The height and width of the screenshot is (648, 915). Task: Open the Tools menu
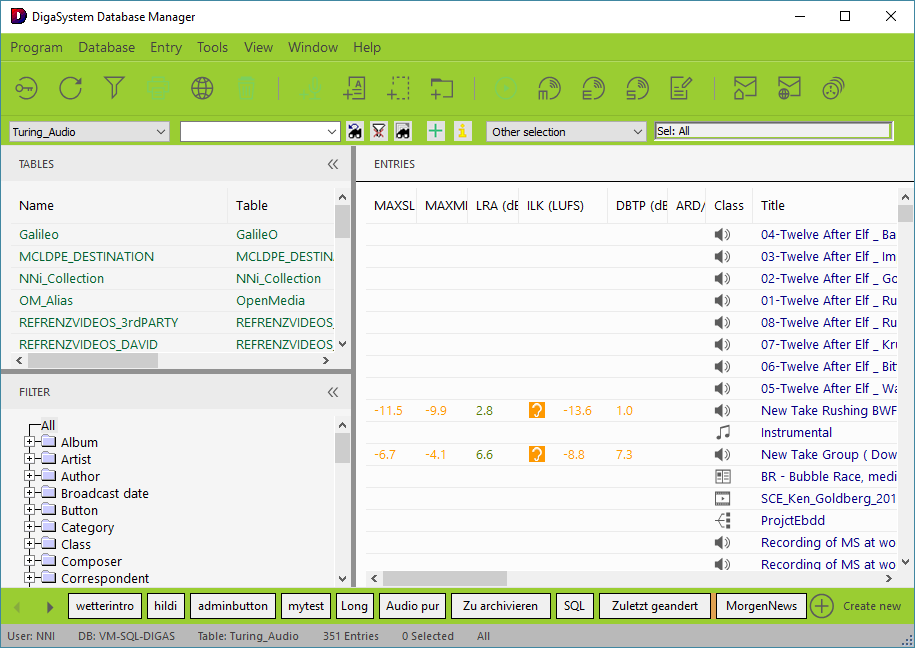(211, 47)
